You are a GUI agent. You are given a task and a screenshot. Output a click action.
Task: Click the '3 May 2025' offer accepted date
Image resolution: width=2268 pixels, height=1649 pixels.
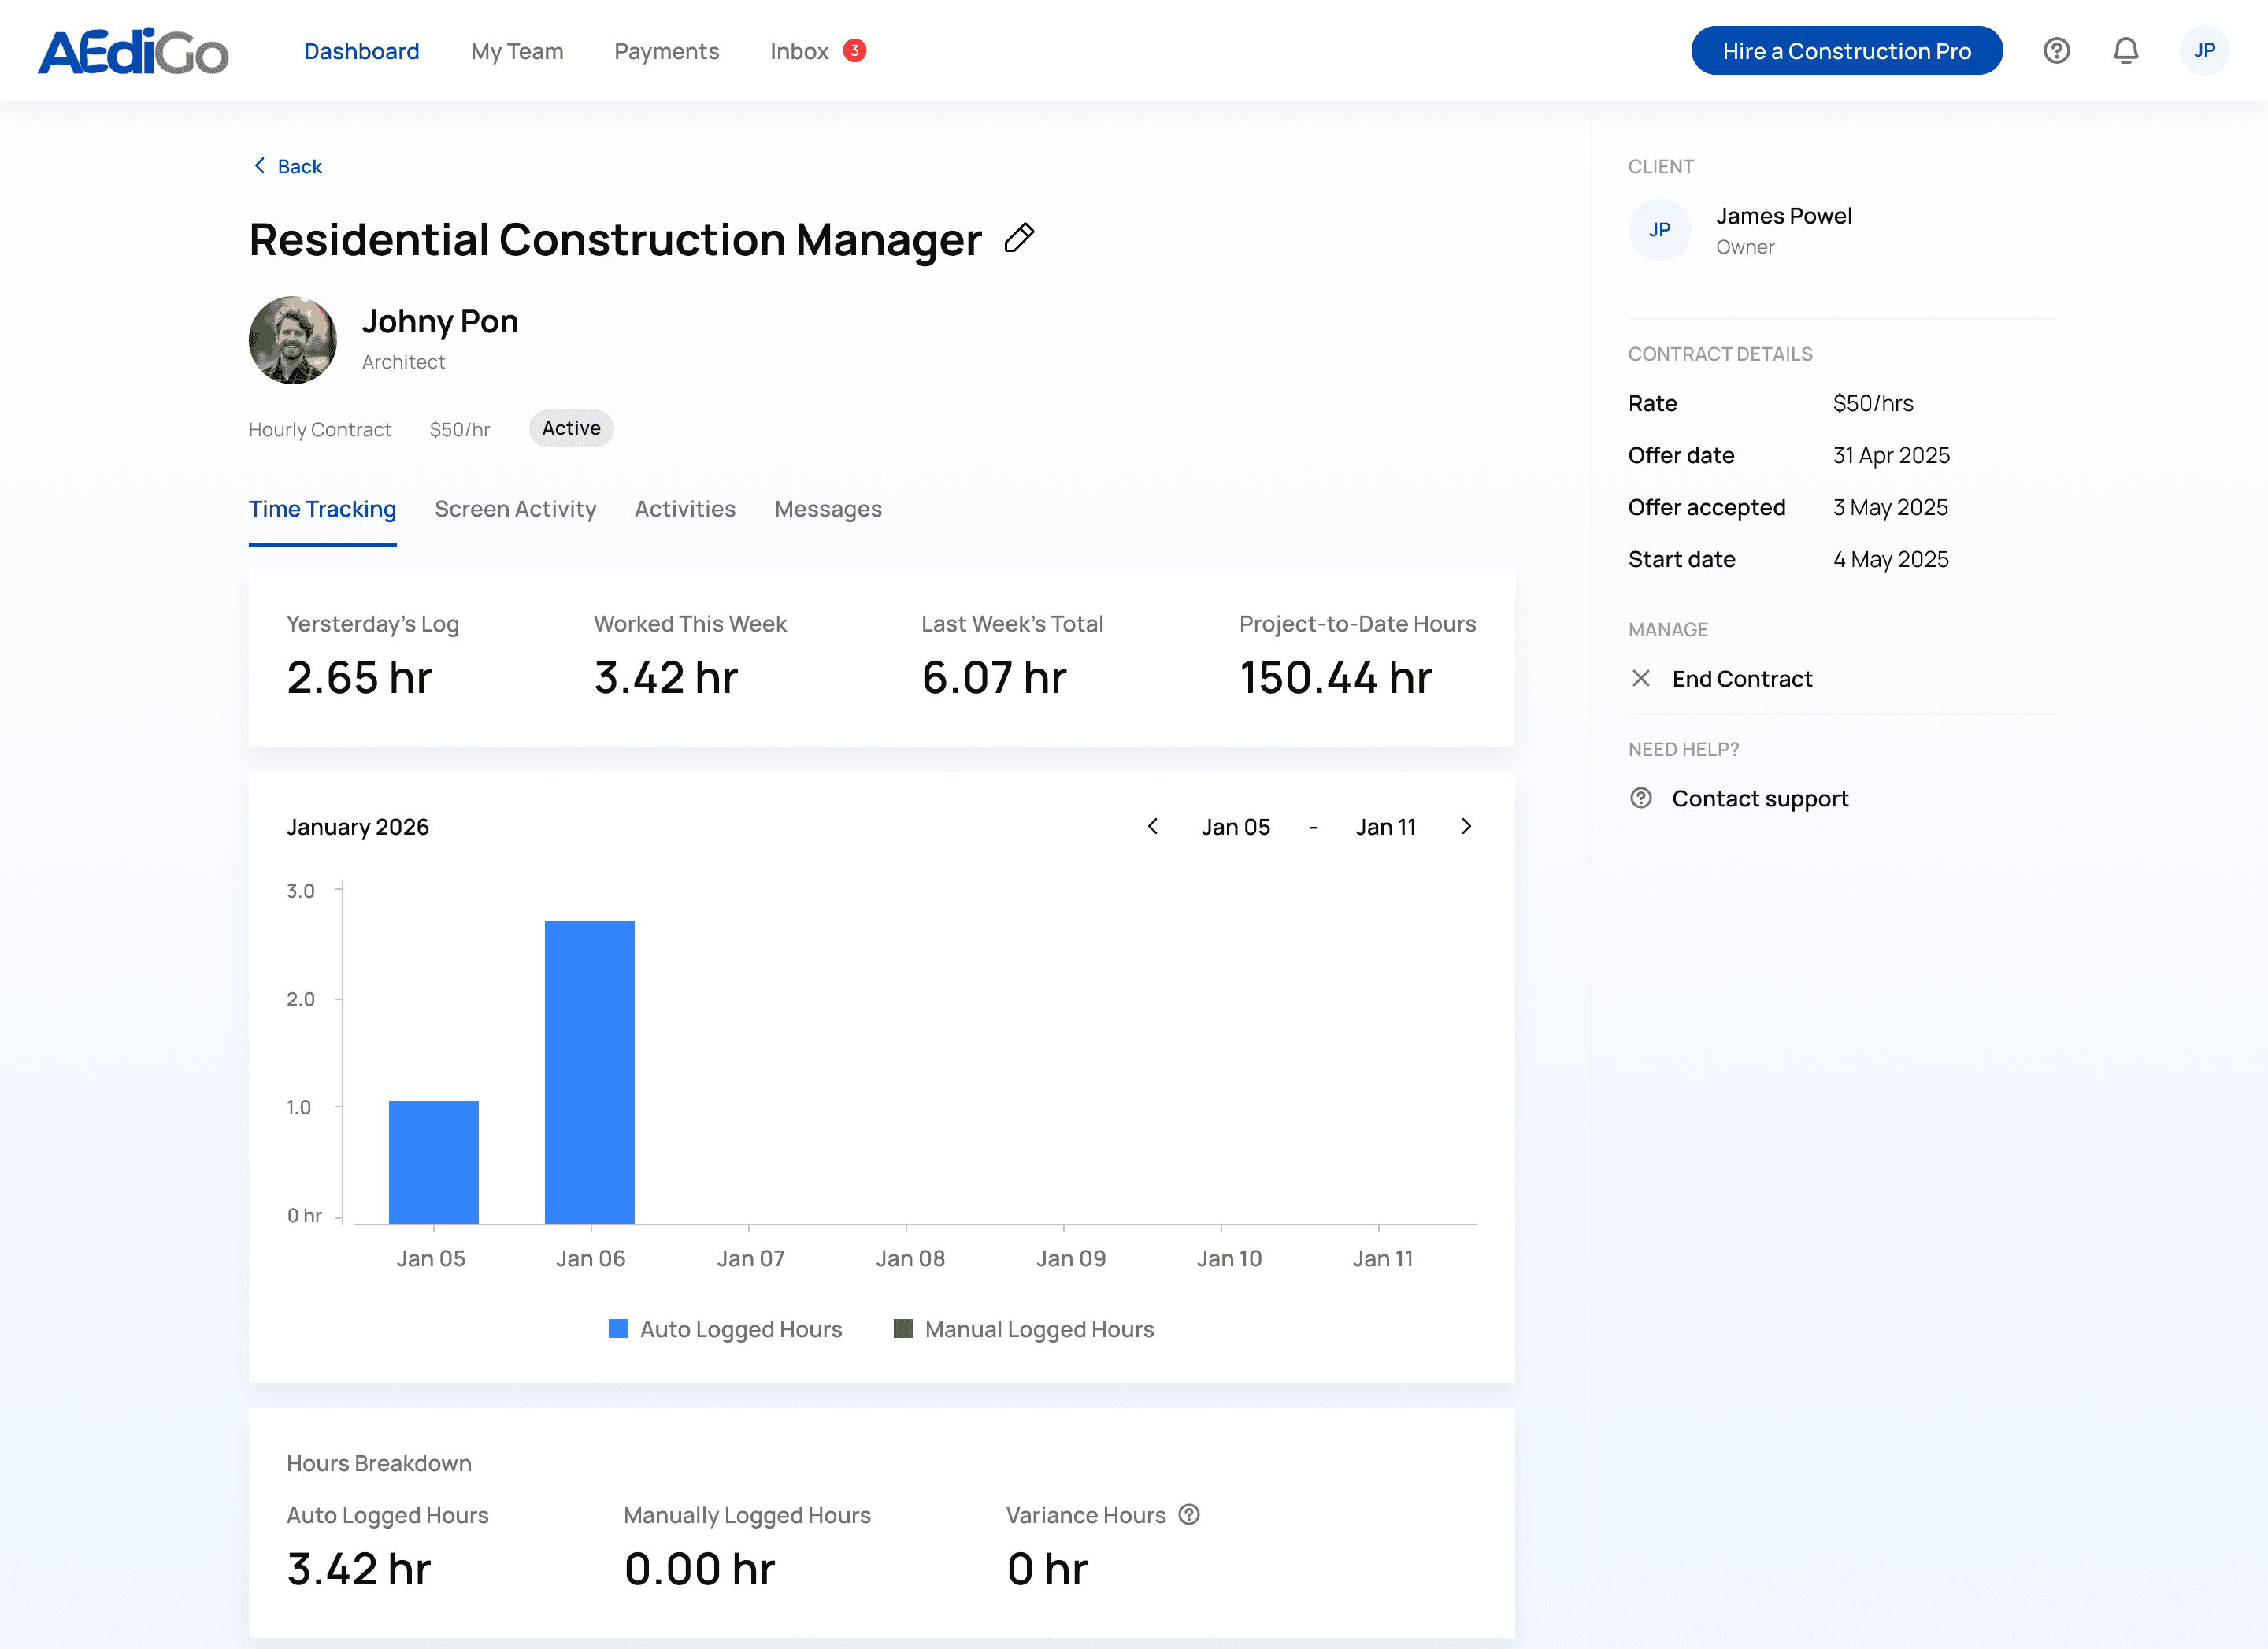coord(1890,507)
